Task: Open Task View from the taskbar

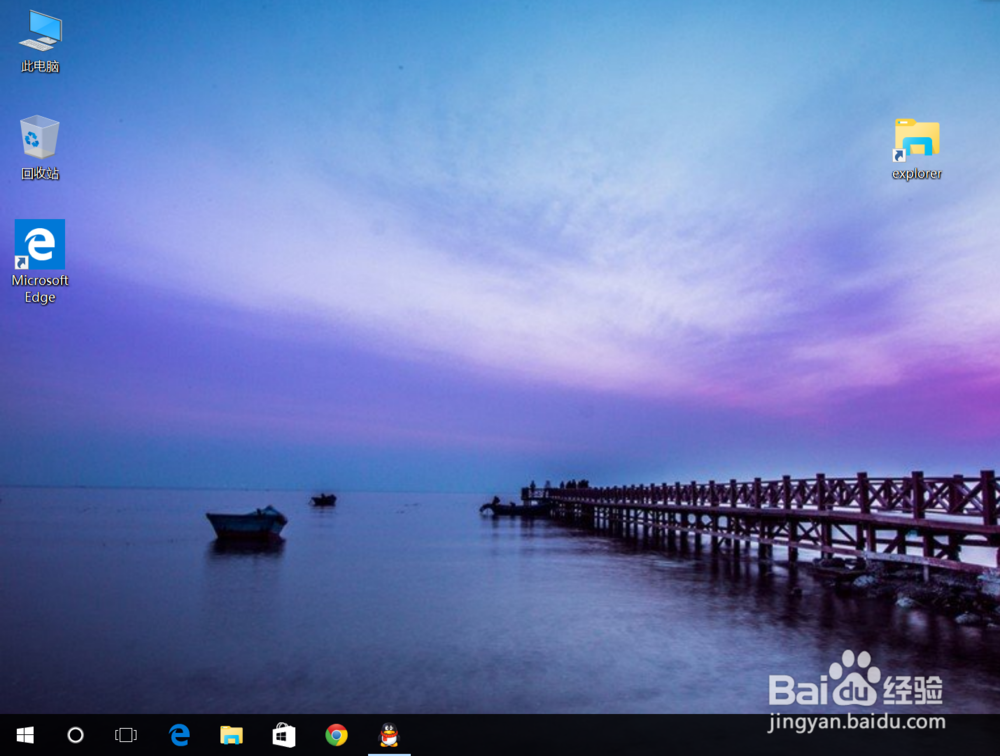Action: [x=126, y=735]
